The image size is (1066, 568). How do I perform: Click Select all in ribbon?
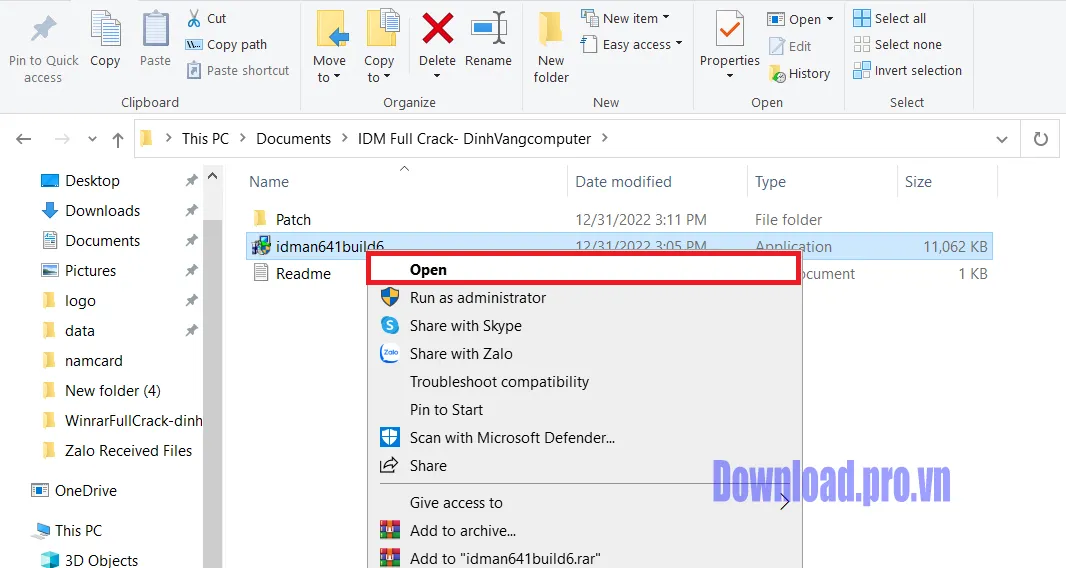click(x=899, y=18)
